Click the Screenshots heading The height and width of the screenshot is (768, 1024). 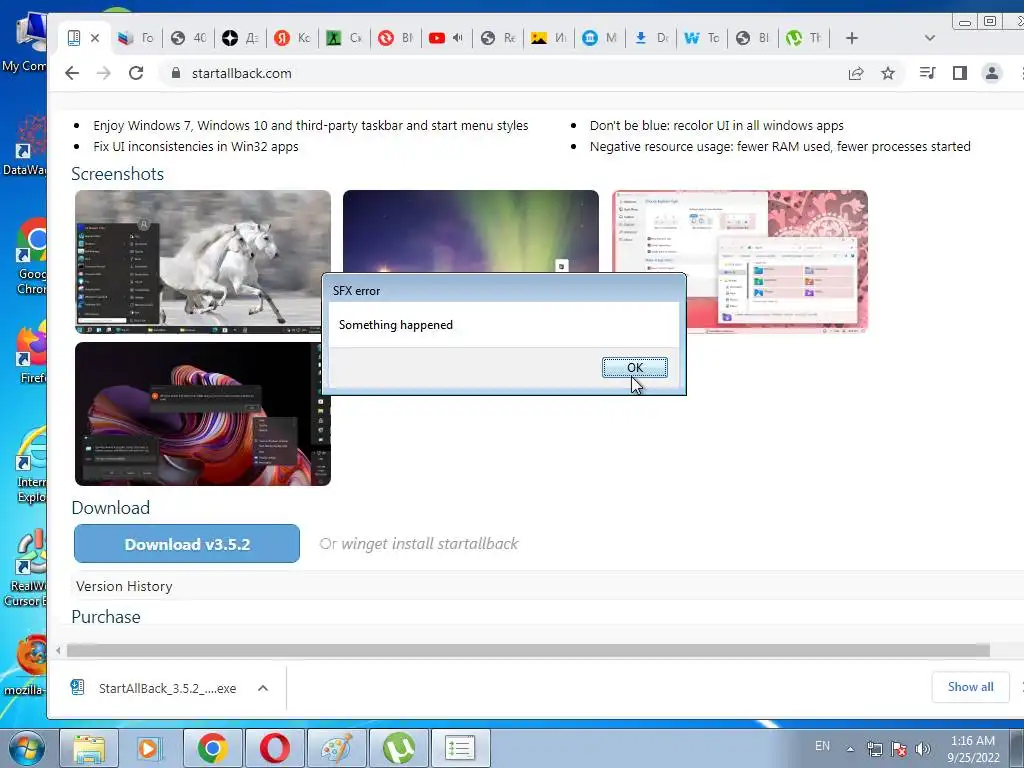coord(118,174)
